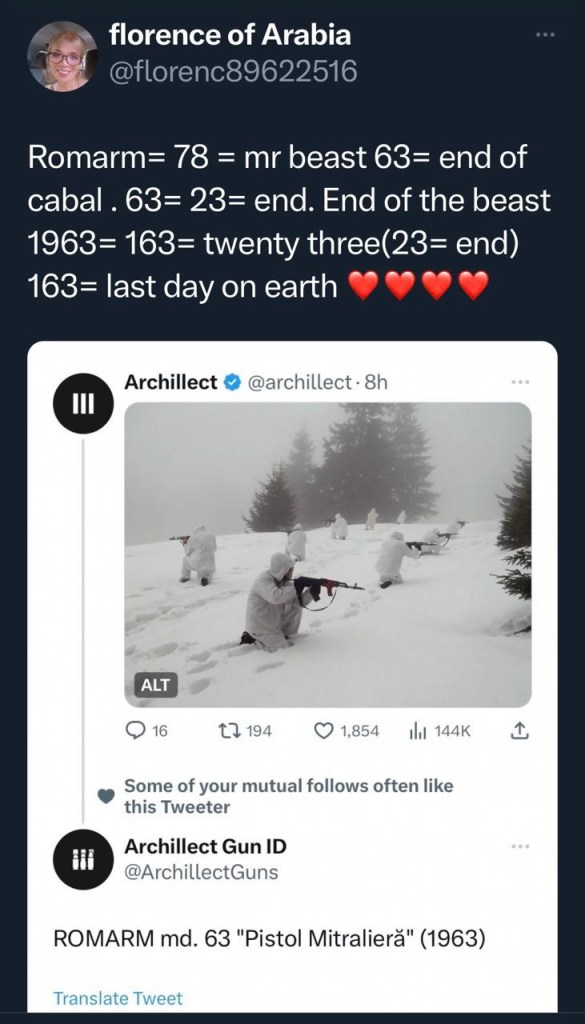The height and width of the screenshot is (1024, 585).
Task: Click the Archillect black circle avatar
Action: [84, 402]
